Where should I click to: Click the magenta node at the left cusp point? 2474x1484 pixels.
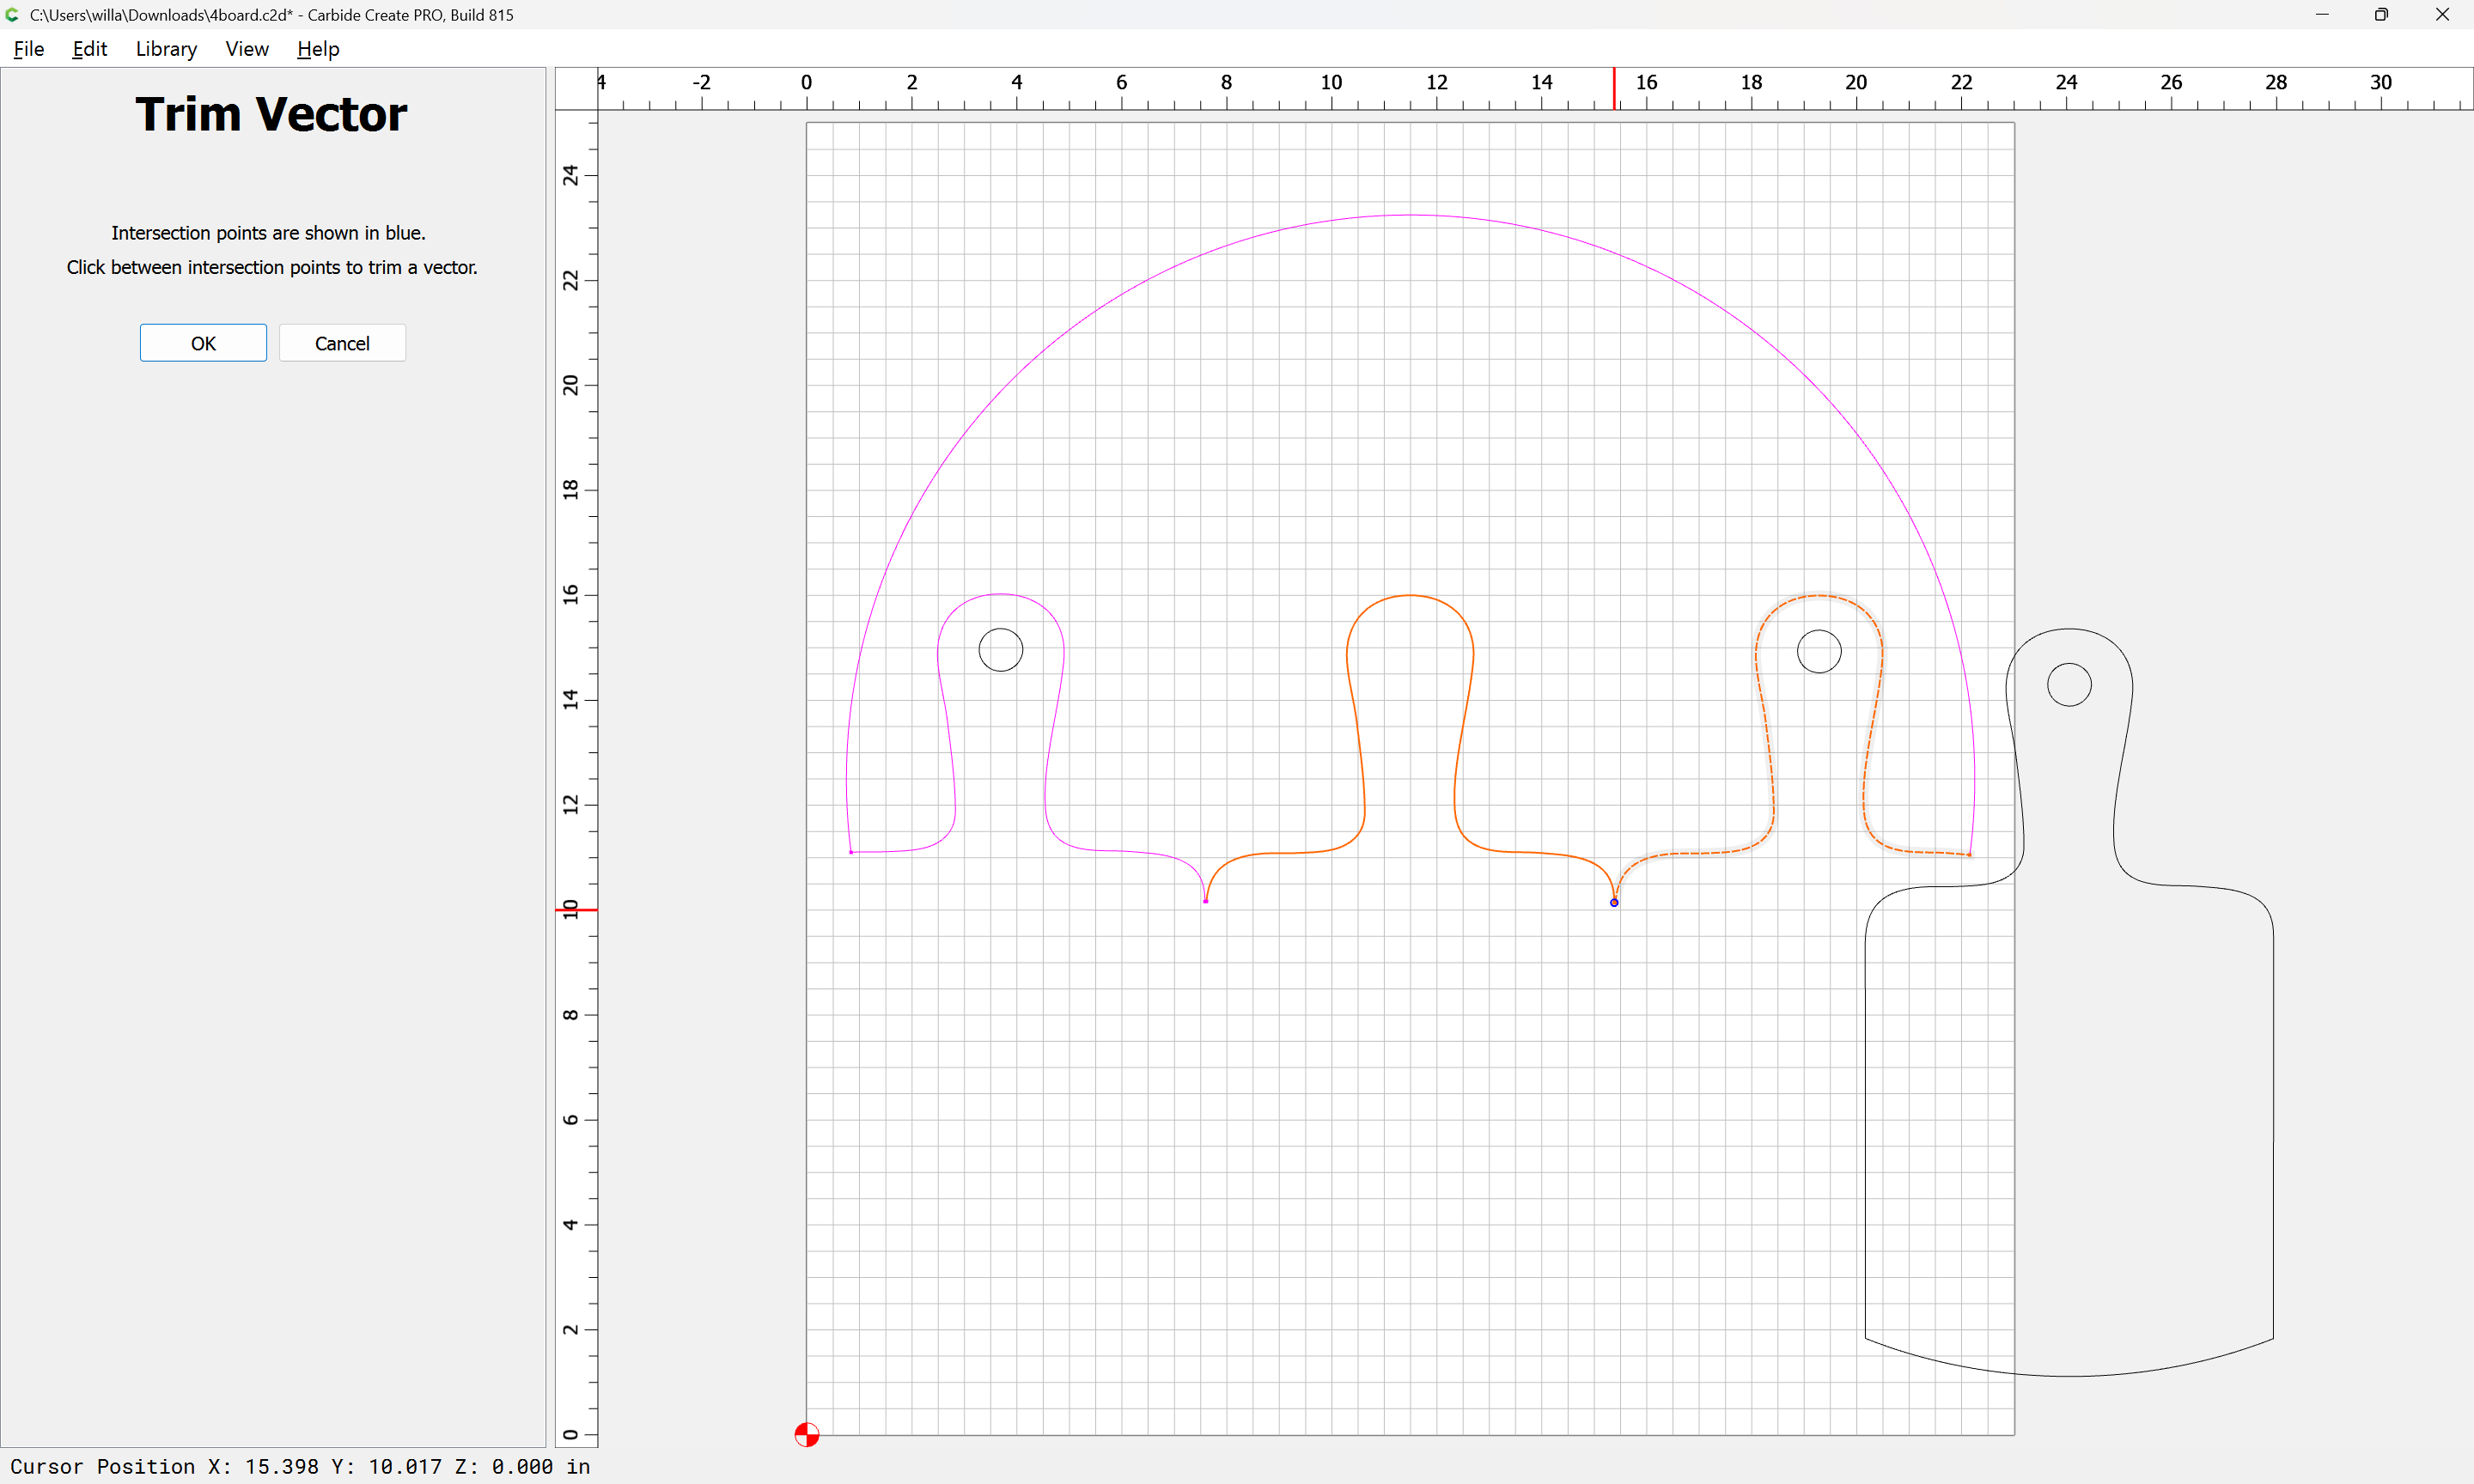pyautogui.click(x=1206, y=901)
